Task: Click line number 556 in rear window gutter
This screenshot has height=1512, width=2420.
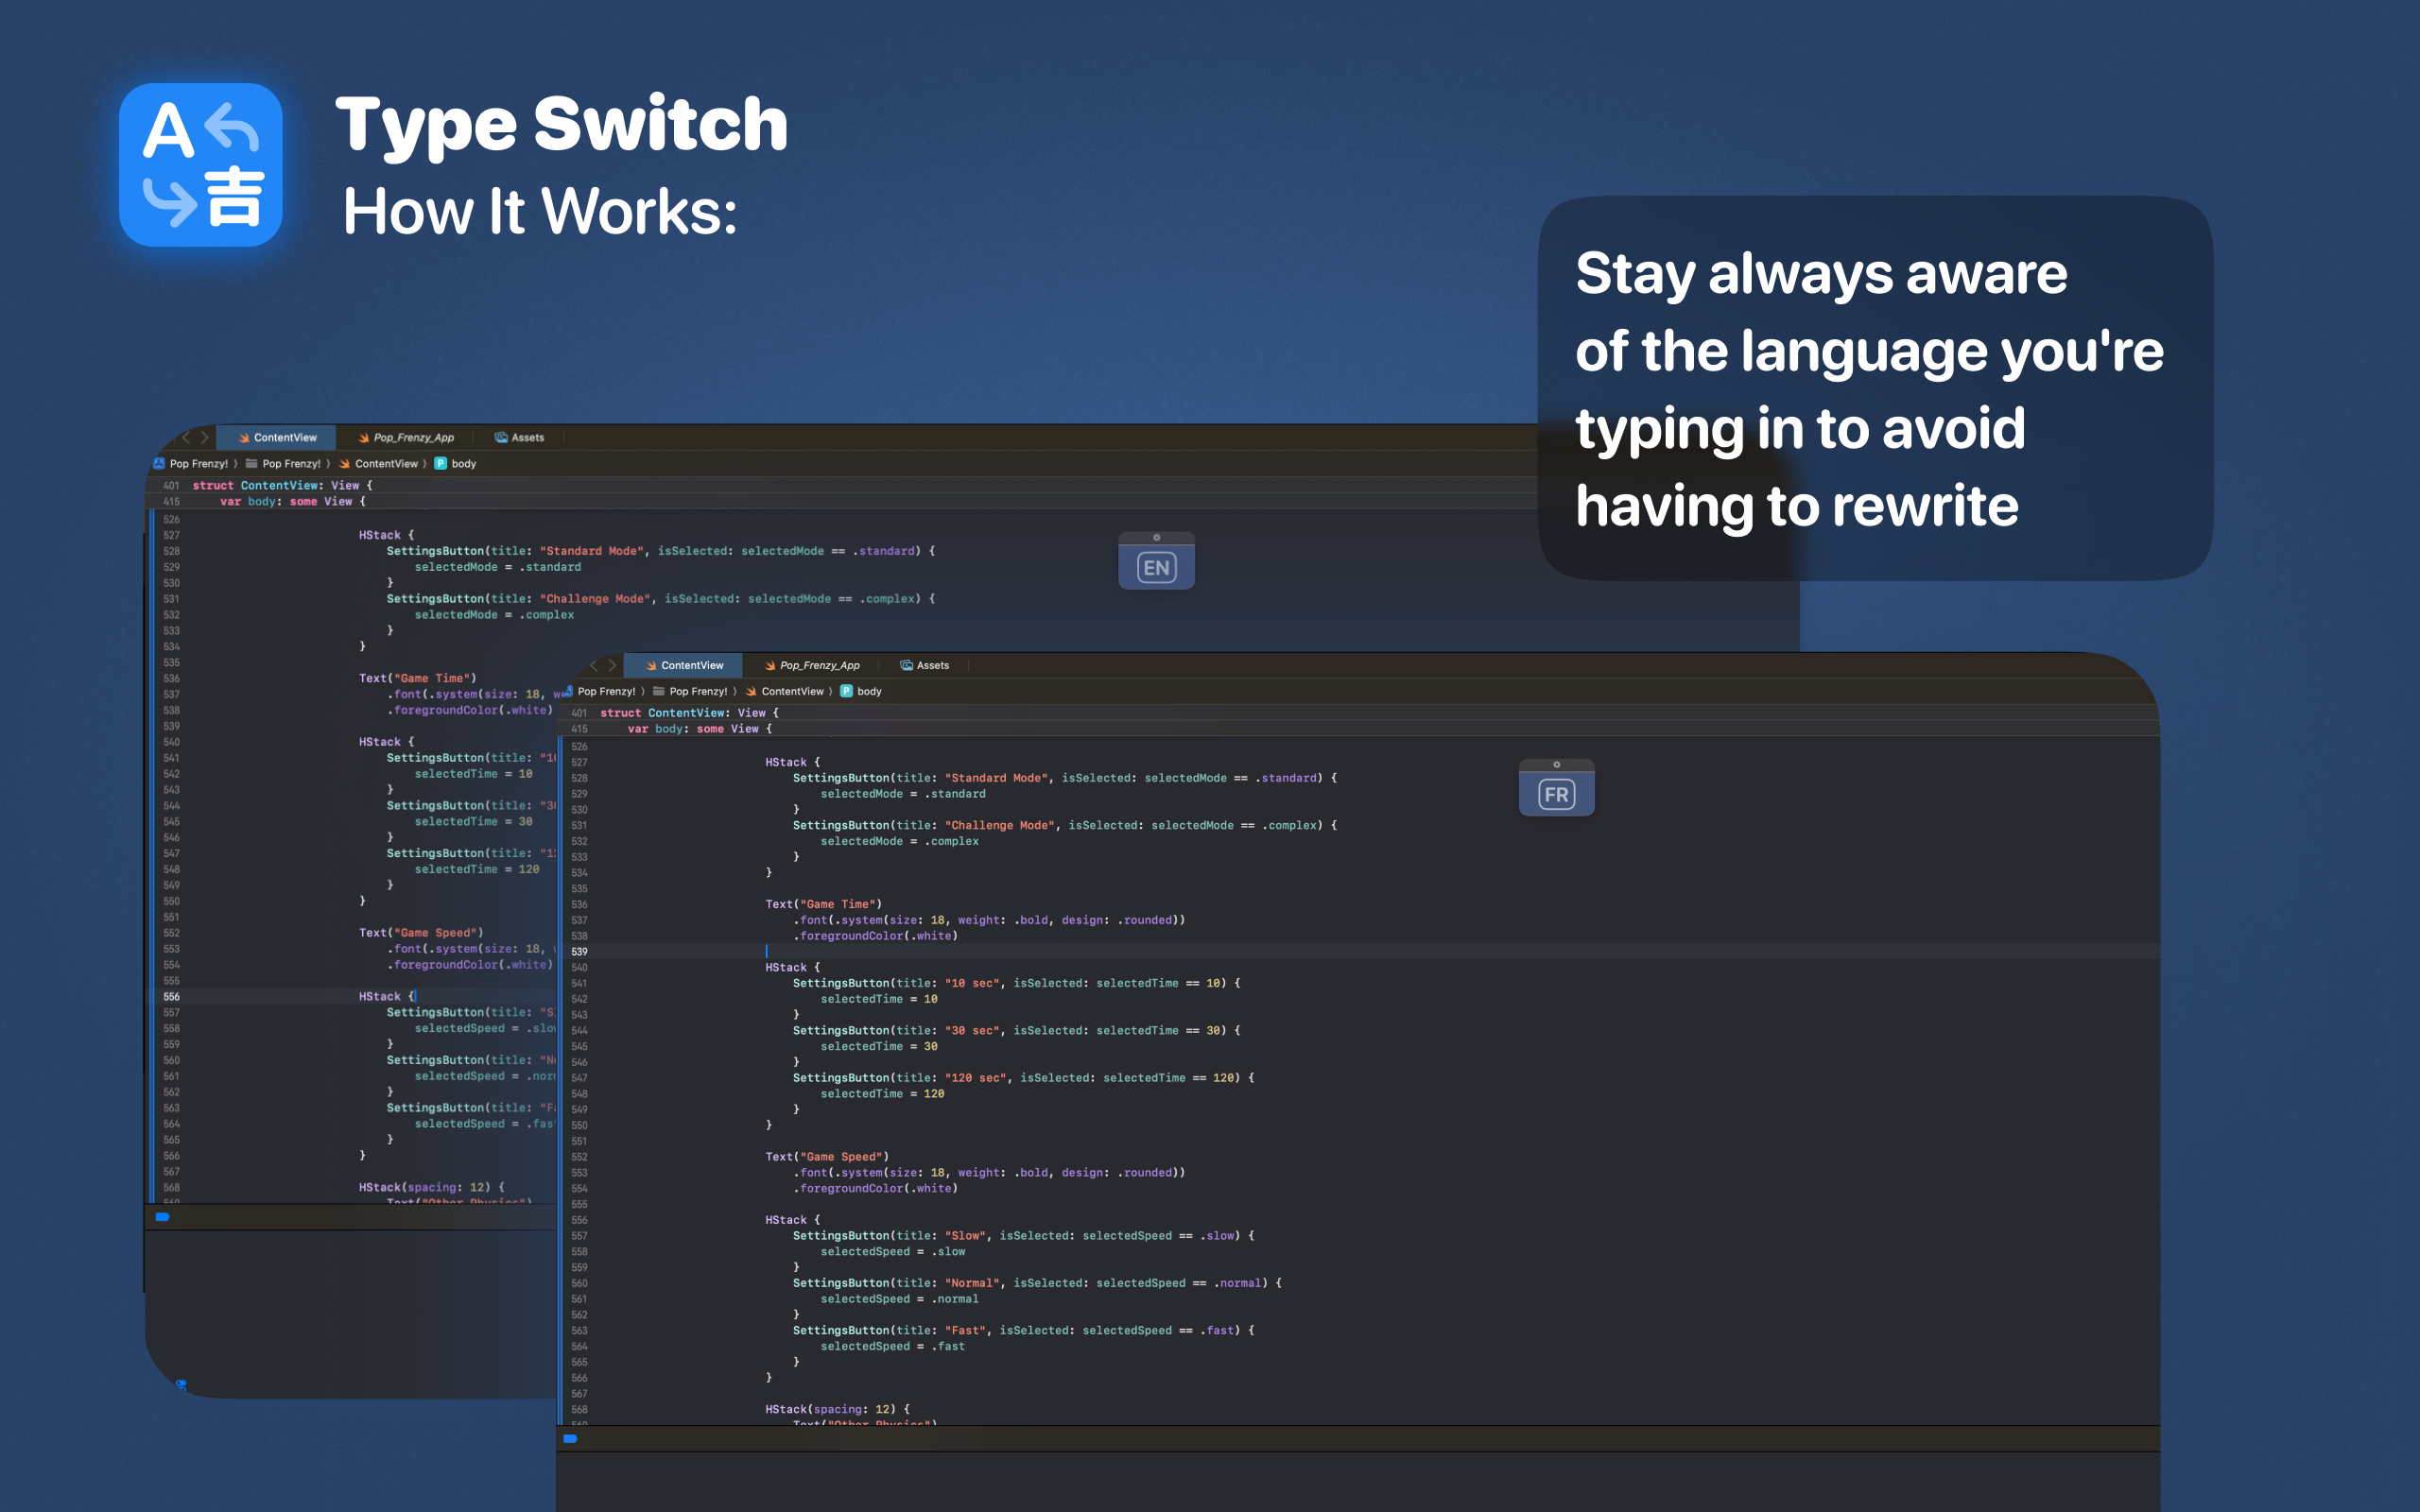Action: point(171,996)
